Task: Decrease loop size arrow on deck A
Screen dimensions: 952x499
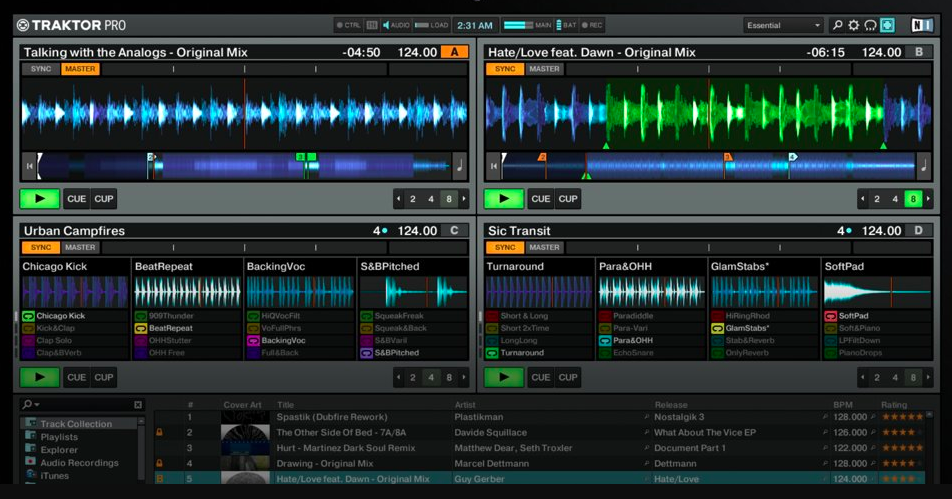Action: pyautogui.click(x=398, y=199)
